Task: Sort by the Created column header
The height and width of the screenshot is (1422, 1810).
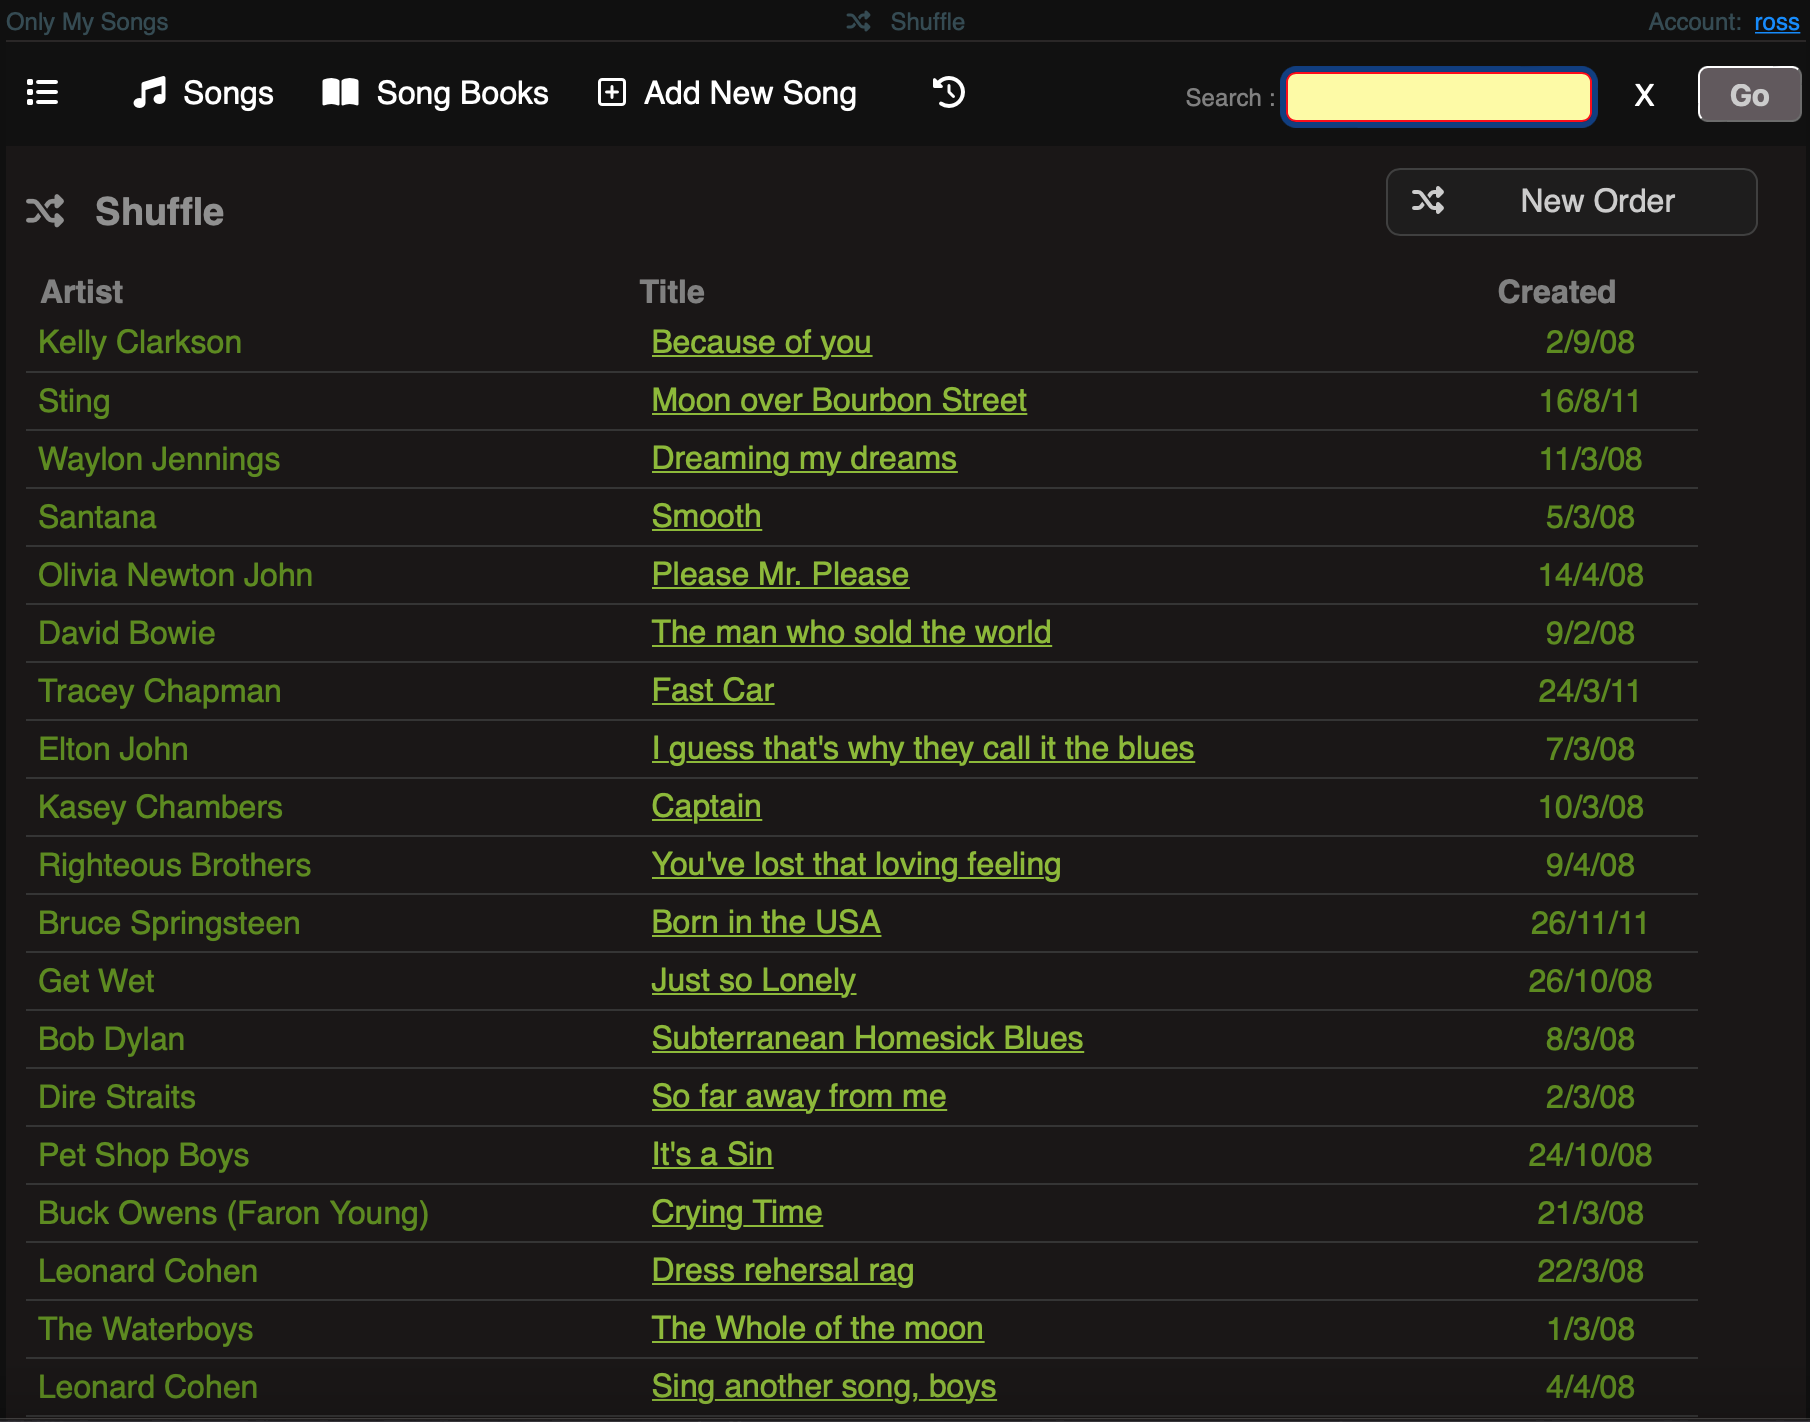Action: click(1555, 292)
